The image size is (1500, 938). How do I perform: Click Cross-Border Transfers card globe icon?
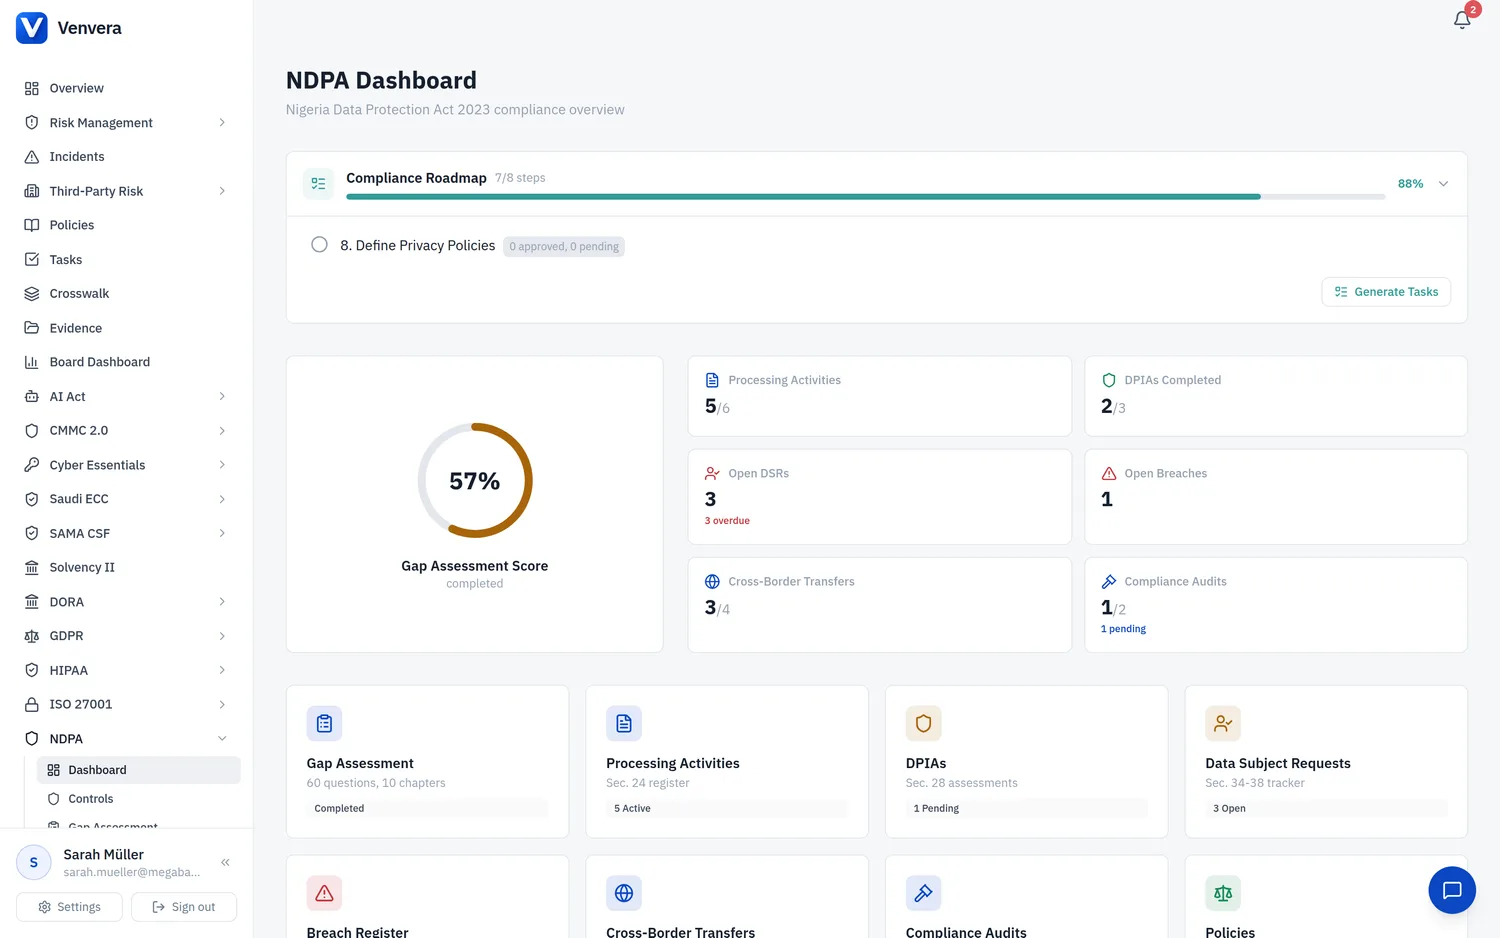pyautogui.click(x=624, y=893)
